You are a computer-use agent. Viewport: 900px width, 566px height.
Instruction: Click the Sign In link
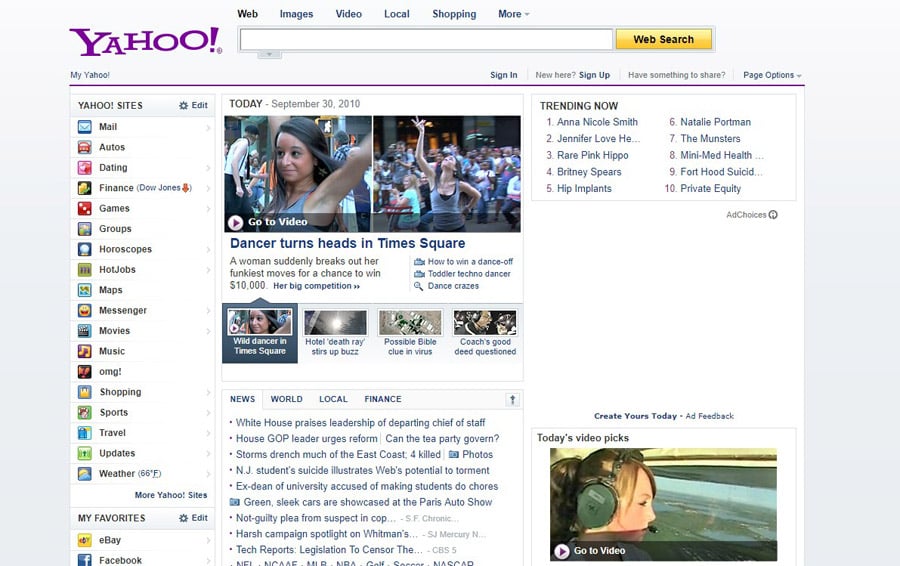504,75
